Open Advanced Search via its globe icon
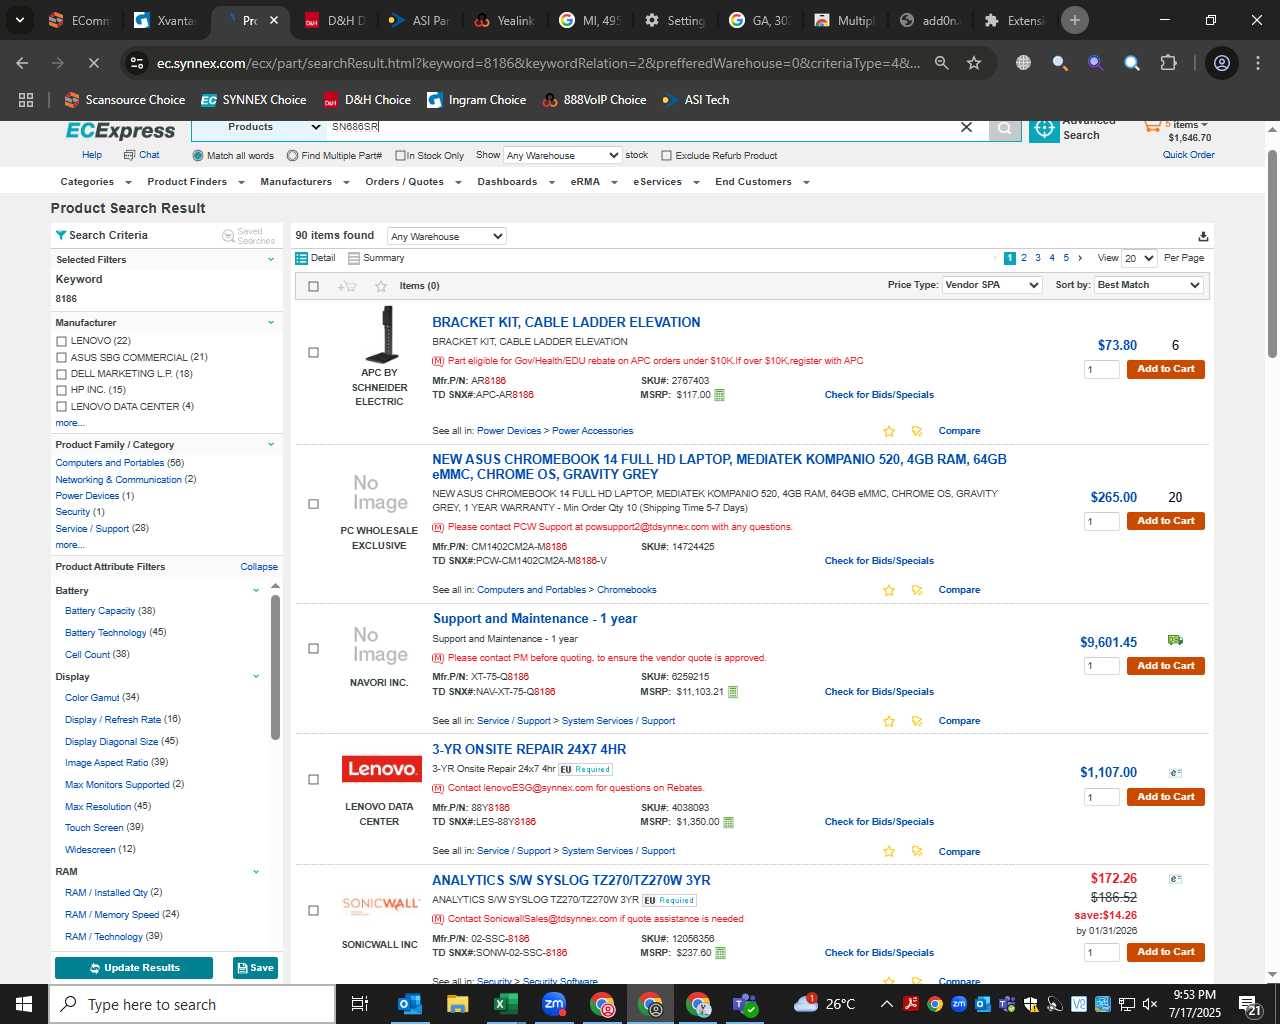Viewport: 1280px width, 1024px height. point(1044,129)
